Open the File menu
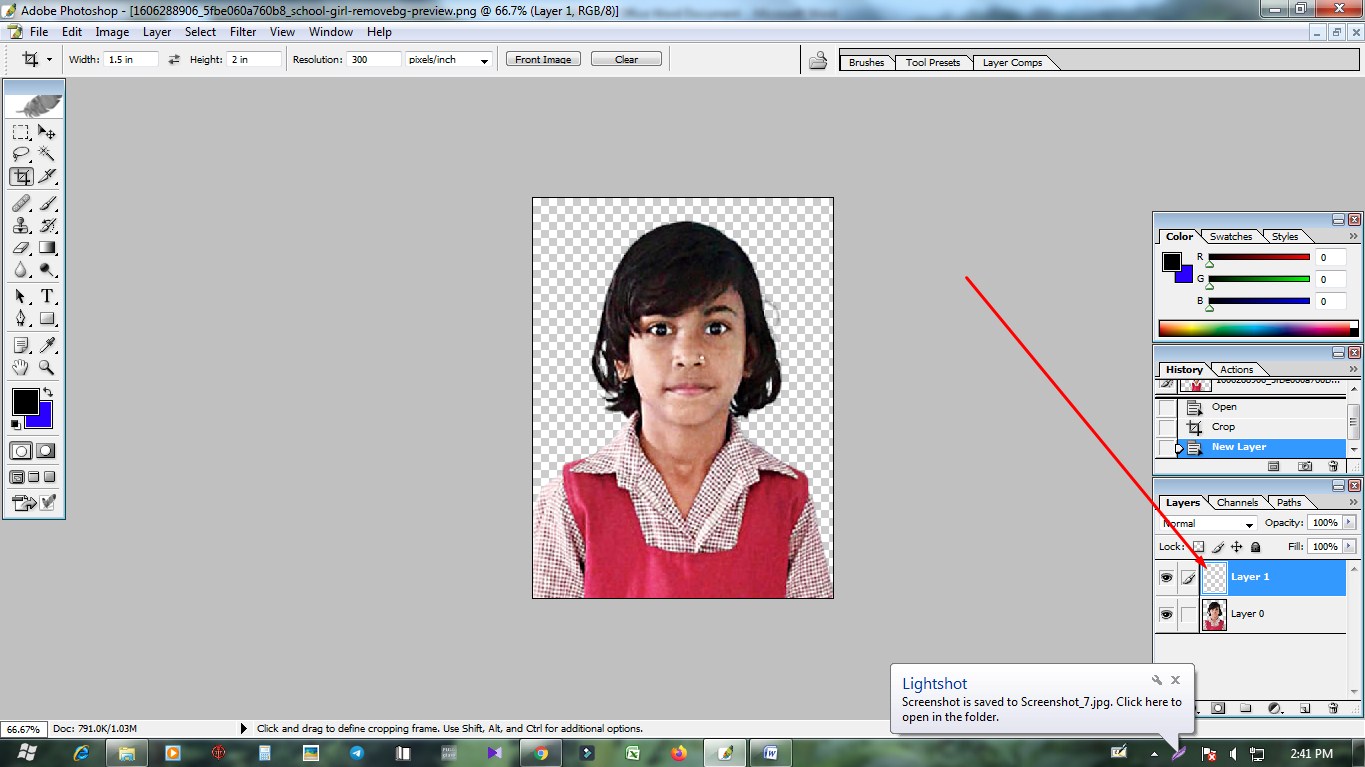 pos(39,32)
